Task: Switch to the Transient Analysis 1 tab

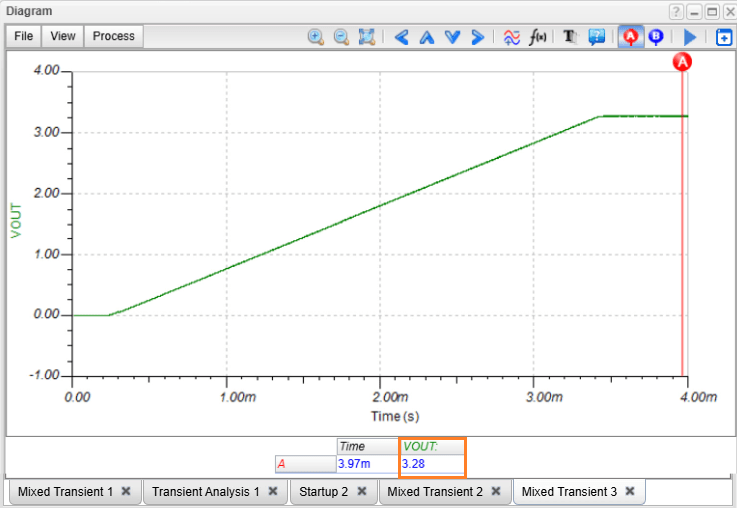Action: tap(206, 492)
